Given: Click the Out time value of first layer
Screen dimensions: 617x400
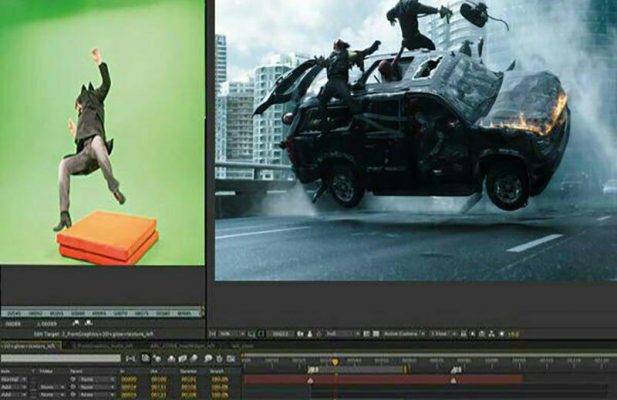Looking at the screenshot, I should pyautogui.click(x=158, y=380).
